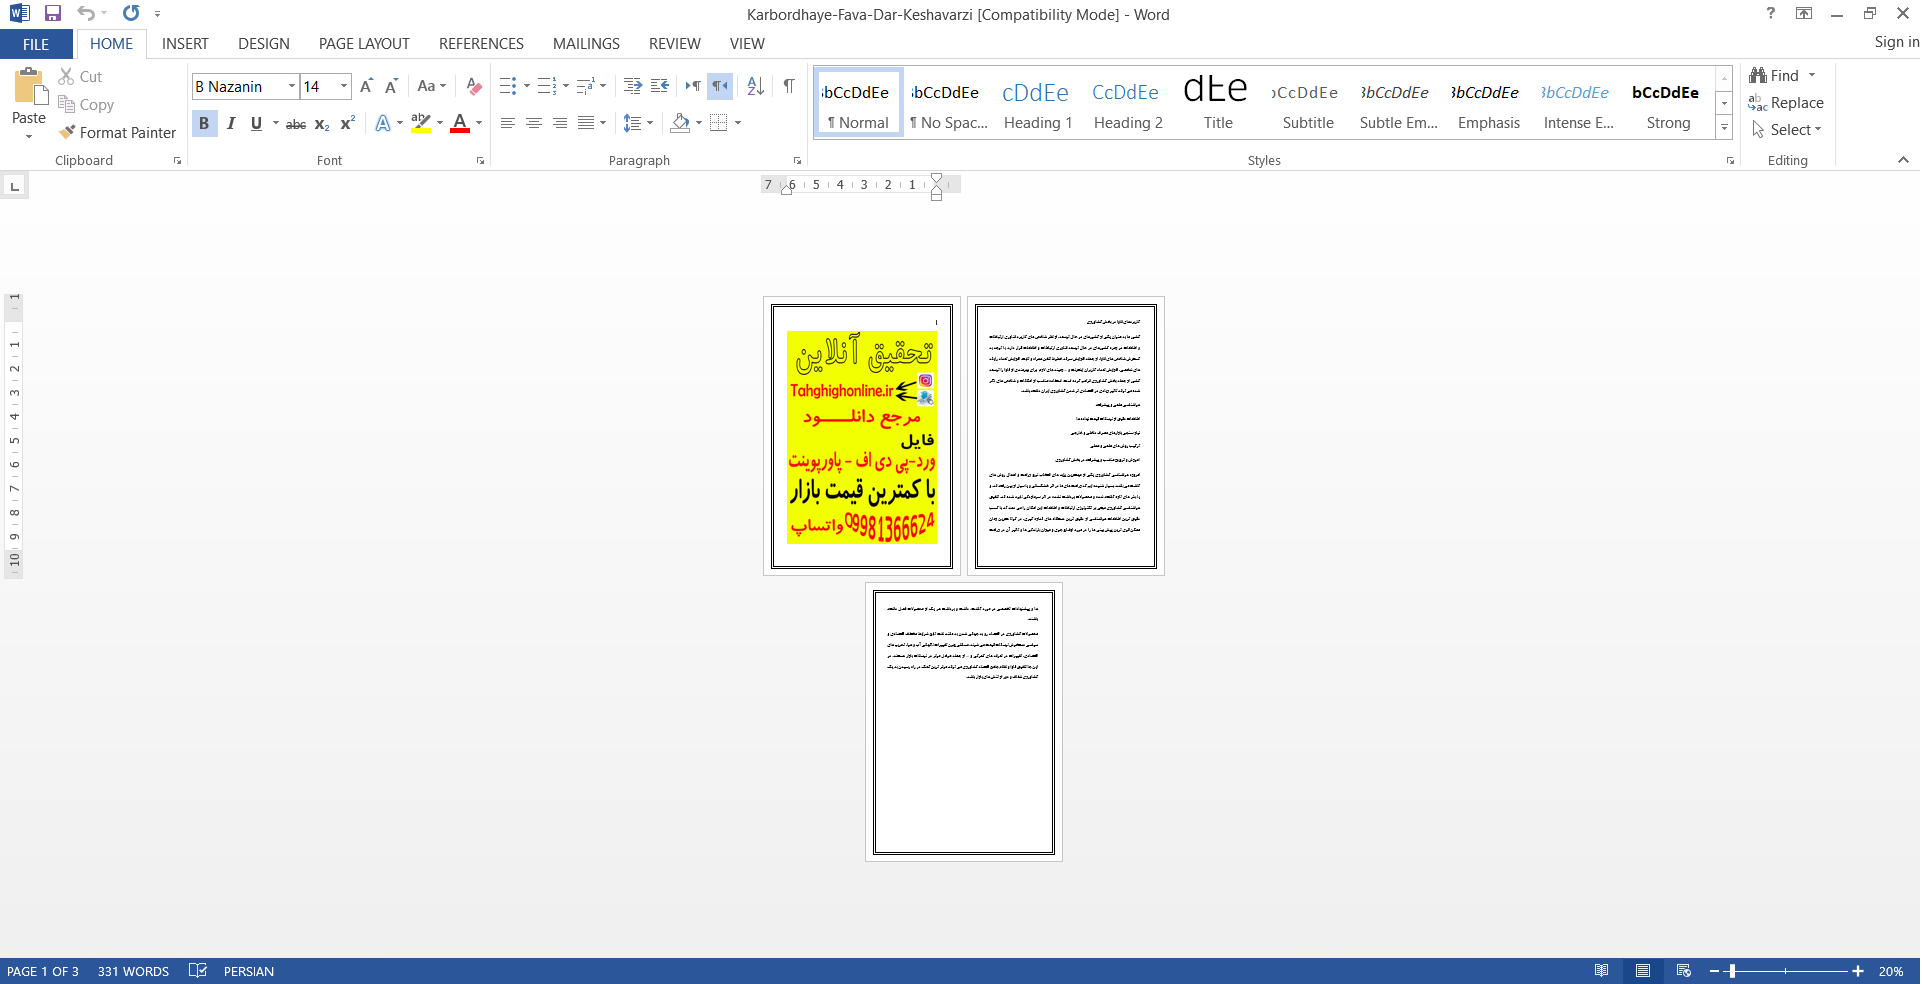Click the zoom slider handle
Screen dimensions: 1922x984
click(x=1732, y=971)
